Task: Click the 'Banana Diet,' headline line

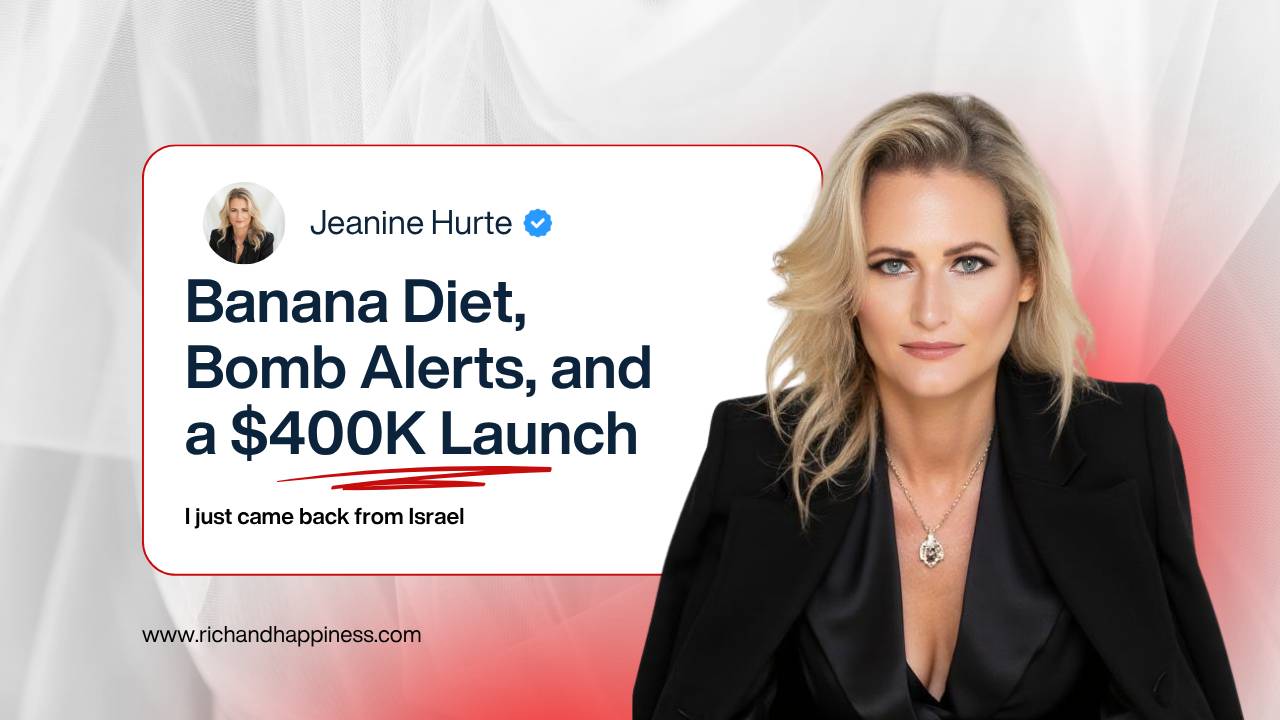Action: coord(356,300)
